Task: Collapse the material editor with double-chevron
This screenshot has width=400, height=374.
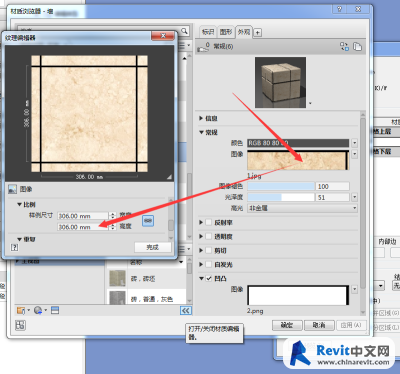Action: click(x=186, y=311)
